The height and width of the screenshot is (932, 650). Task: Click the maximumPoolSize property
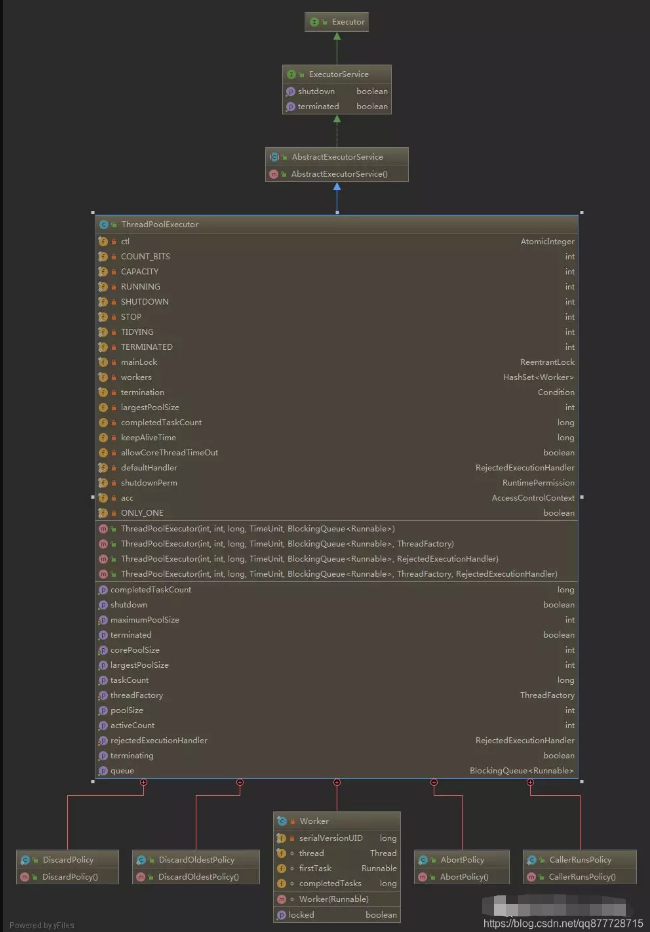(x=144, y=620)
